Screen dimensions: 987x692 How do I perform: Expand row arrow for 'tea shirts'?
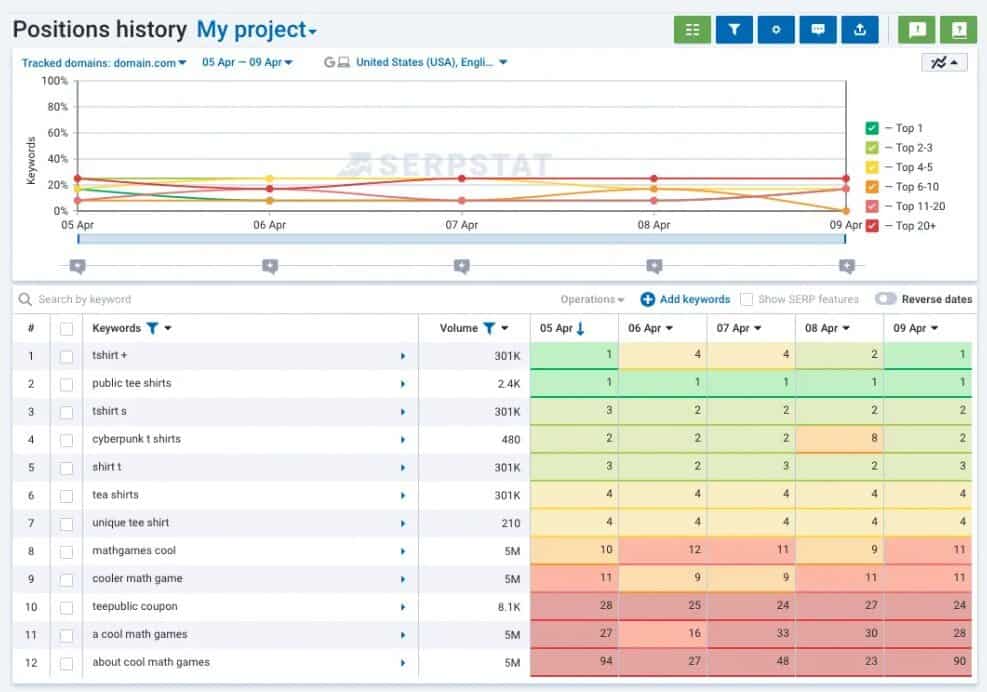tap(403, 496)
